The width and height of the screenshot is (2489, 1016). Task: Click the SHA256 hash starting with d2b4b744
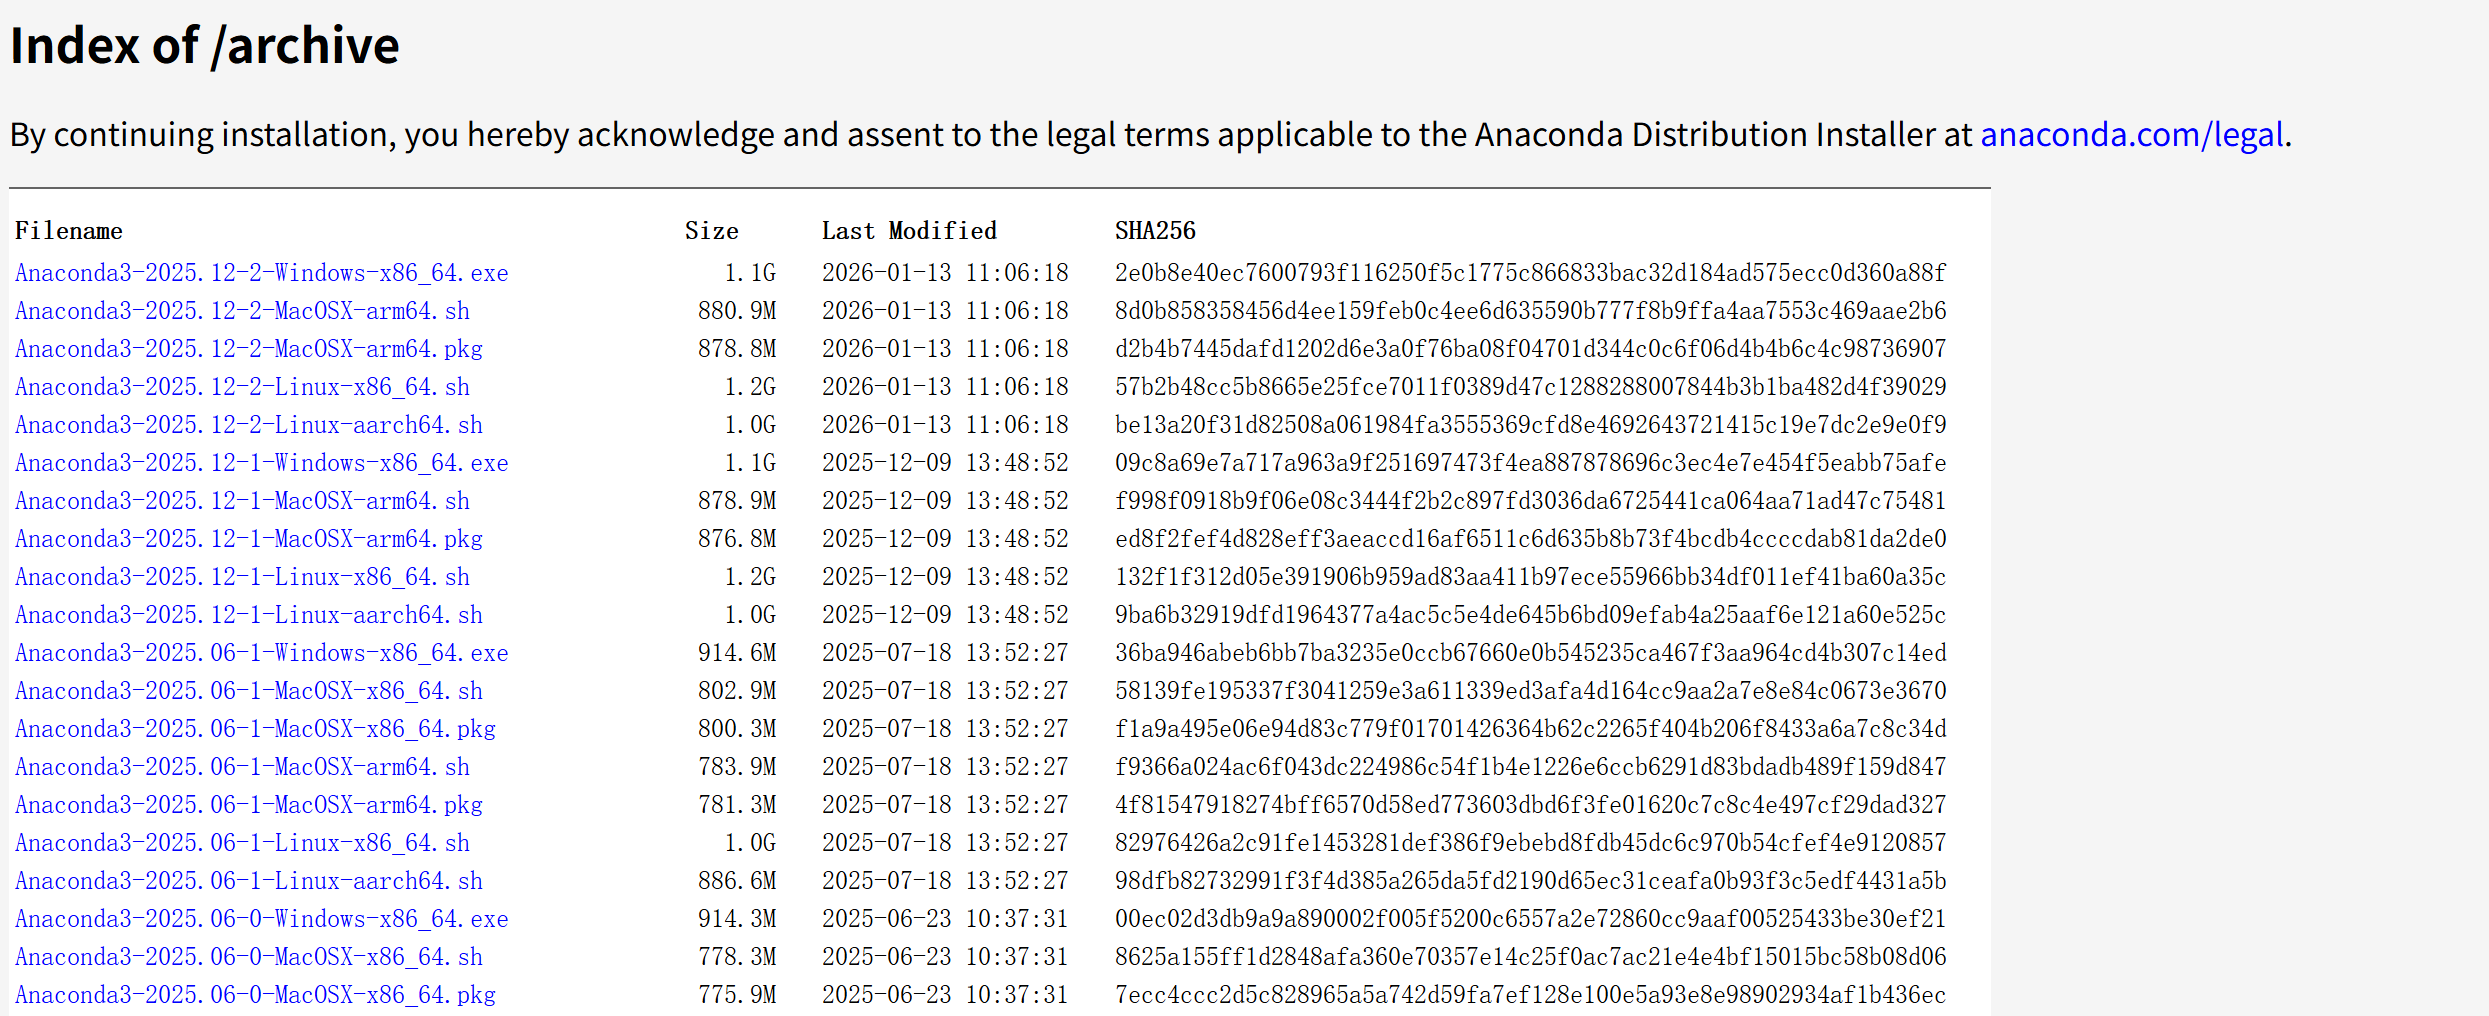click(1531, 349)
